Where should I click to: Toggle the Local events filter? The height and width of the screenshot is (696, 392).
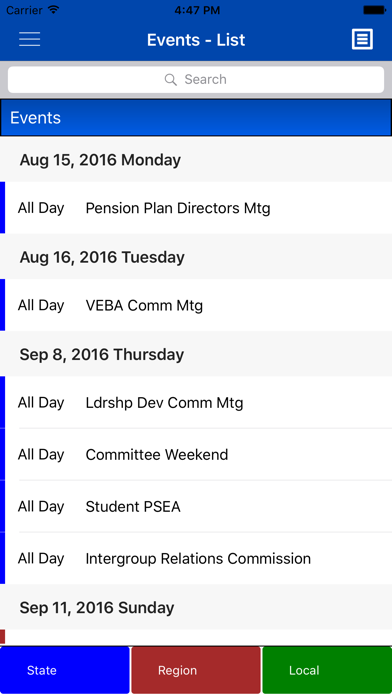coord(327,670)
